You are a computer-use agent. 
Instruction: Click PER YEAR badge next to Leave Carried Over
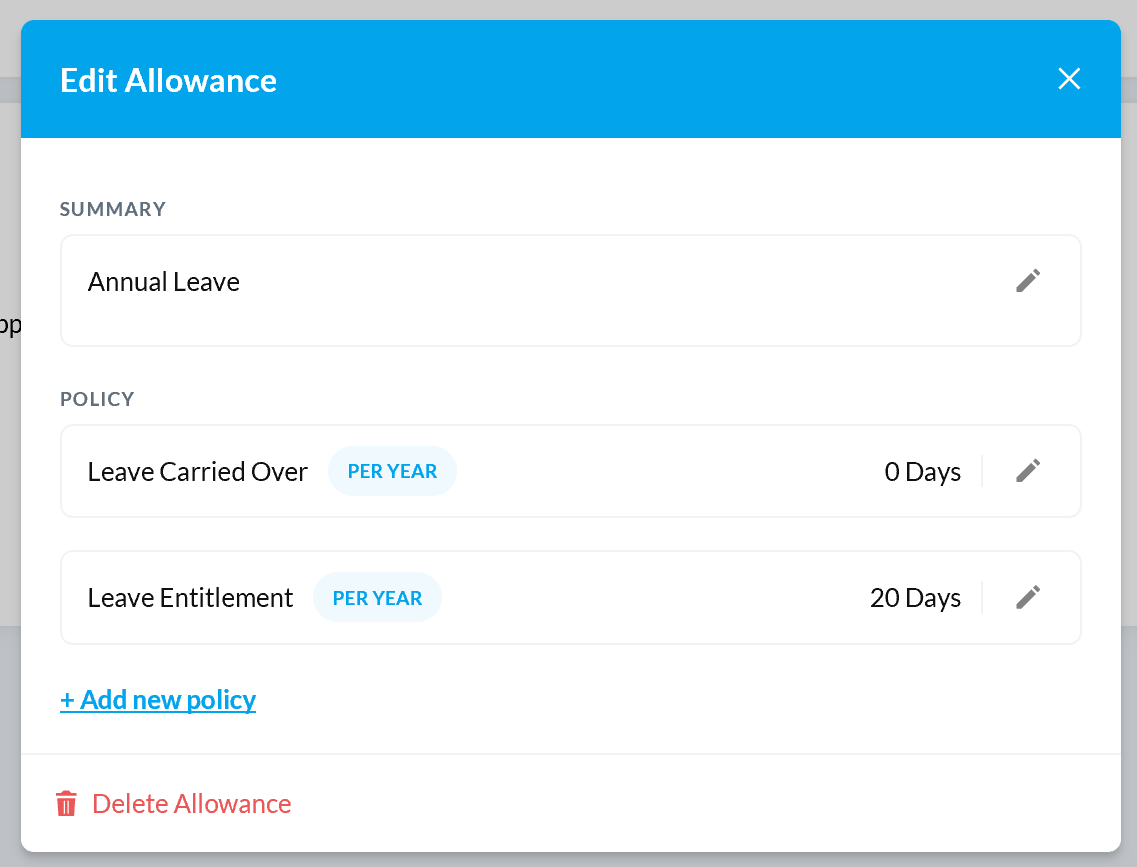392,471
